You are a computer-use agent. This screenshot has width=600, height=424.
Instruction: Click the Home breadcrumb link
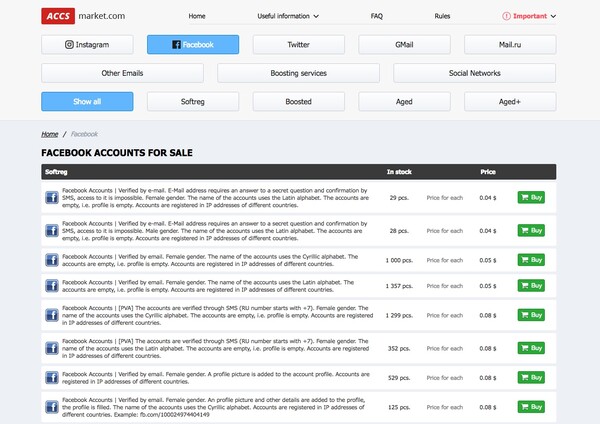(50, 134)
